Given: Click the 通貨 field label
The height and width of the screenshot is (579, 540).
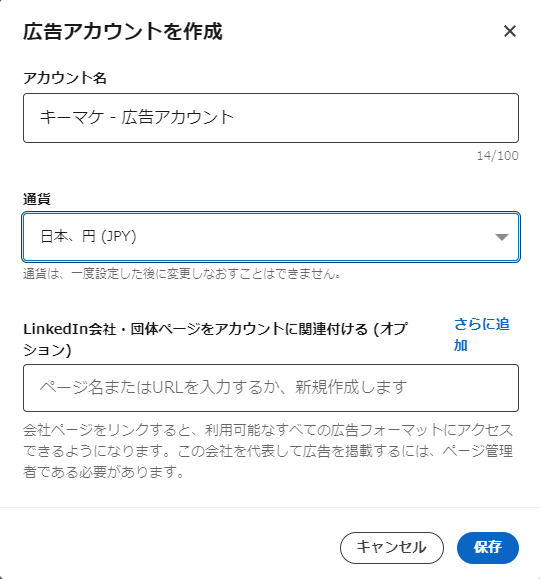Looking at the screenshot, I should tap(37, 199).
